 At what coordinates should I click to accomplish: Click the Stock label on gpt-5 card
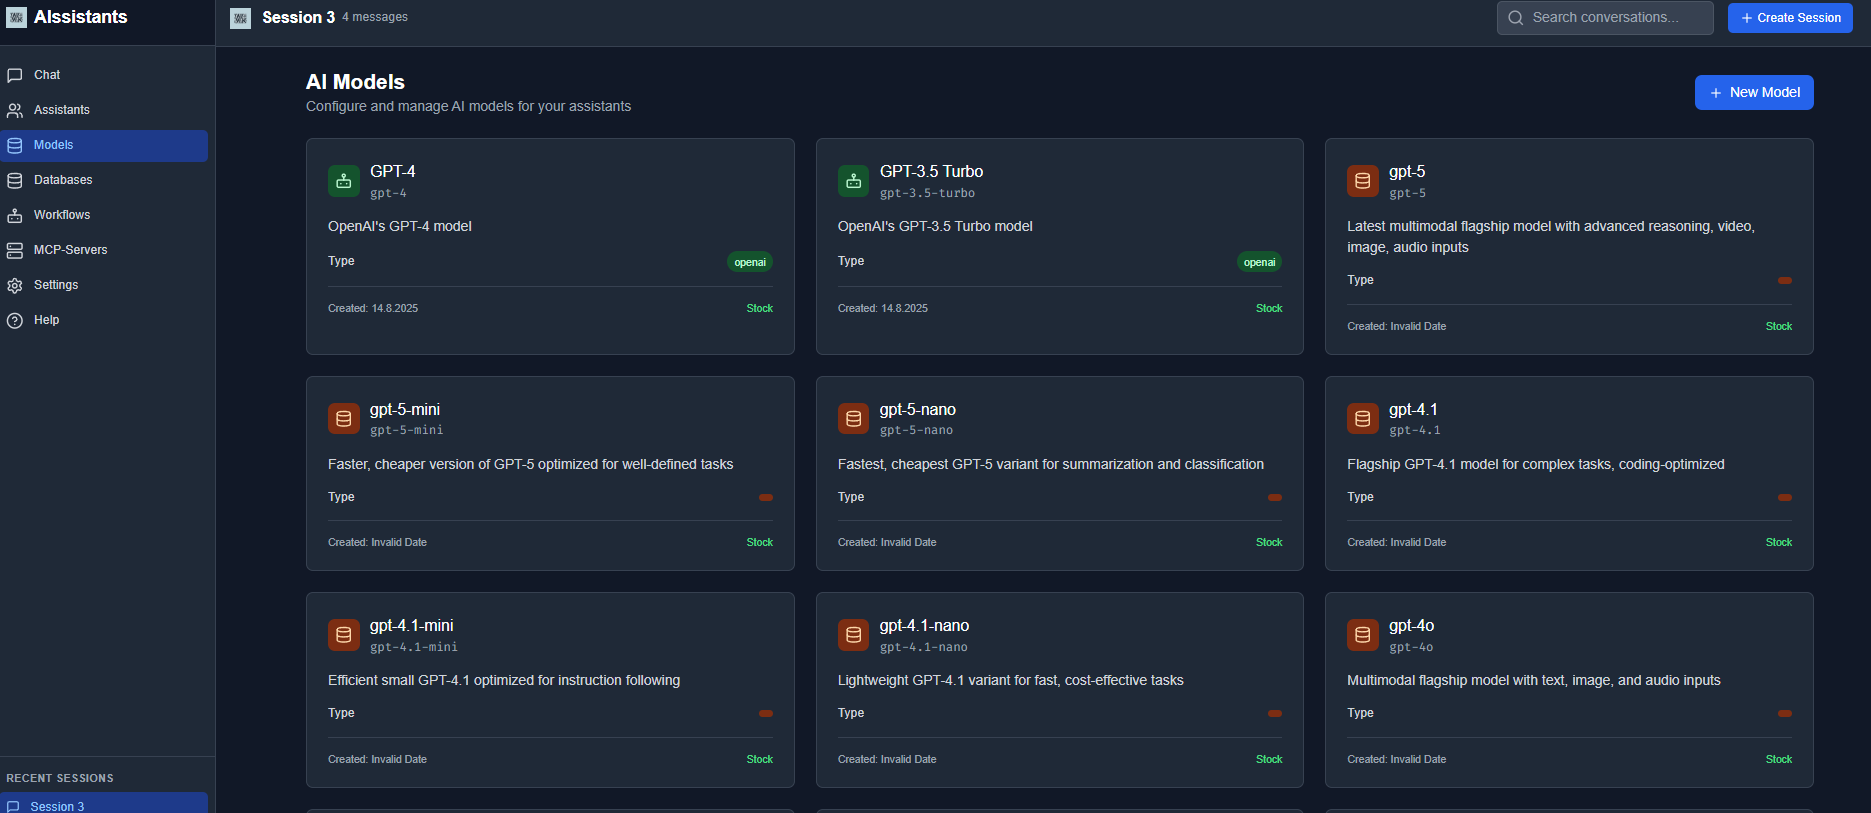click(1779, 326)
